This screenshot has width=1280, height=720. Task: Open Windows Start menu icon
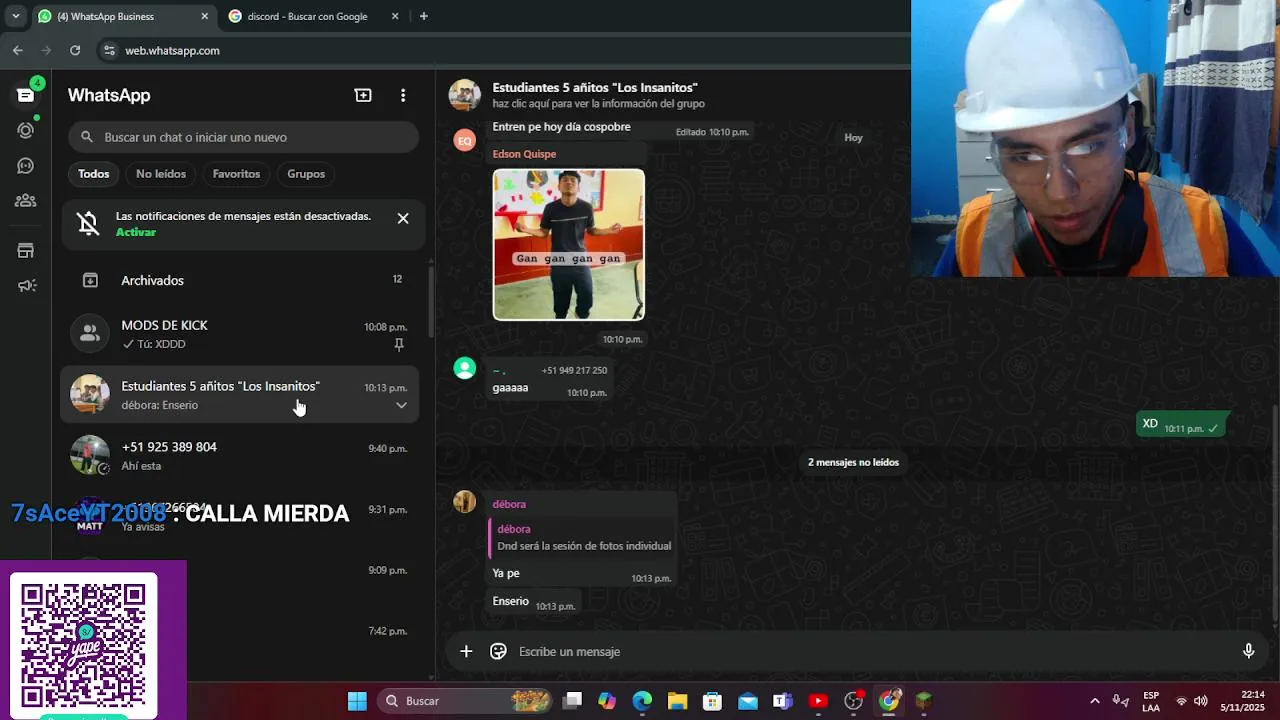(357, 701)
